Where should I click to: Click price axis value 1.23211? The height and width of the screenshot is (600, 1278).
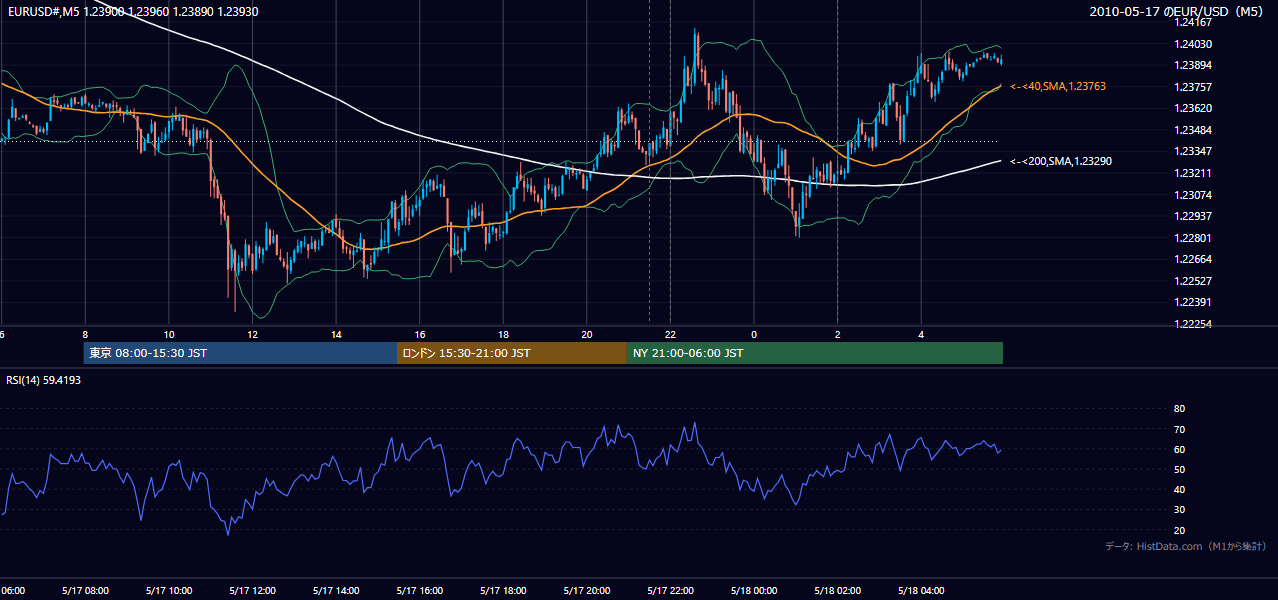tap(1193, 173)
